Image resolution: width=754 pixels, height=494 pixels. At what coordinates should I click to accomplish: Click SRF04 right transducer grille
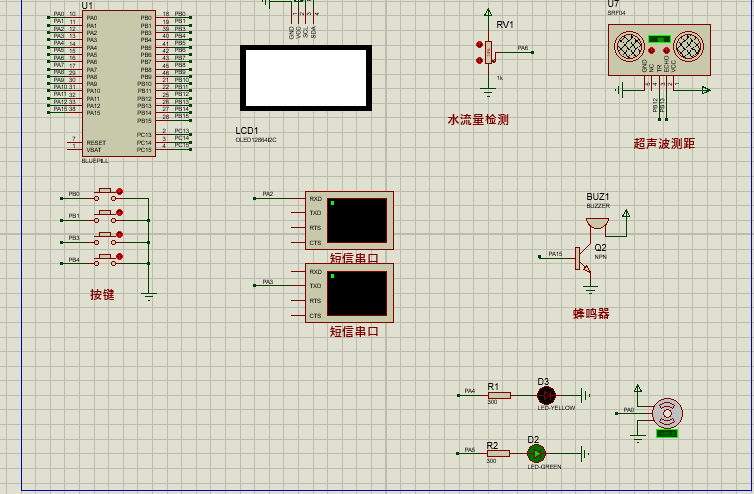(x=689, y=47)
